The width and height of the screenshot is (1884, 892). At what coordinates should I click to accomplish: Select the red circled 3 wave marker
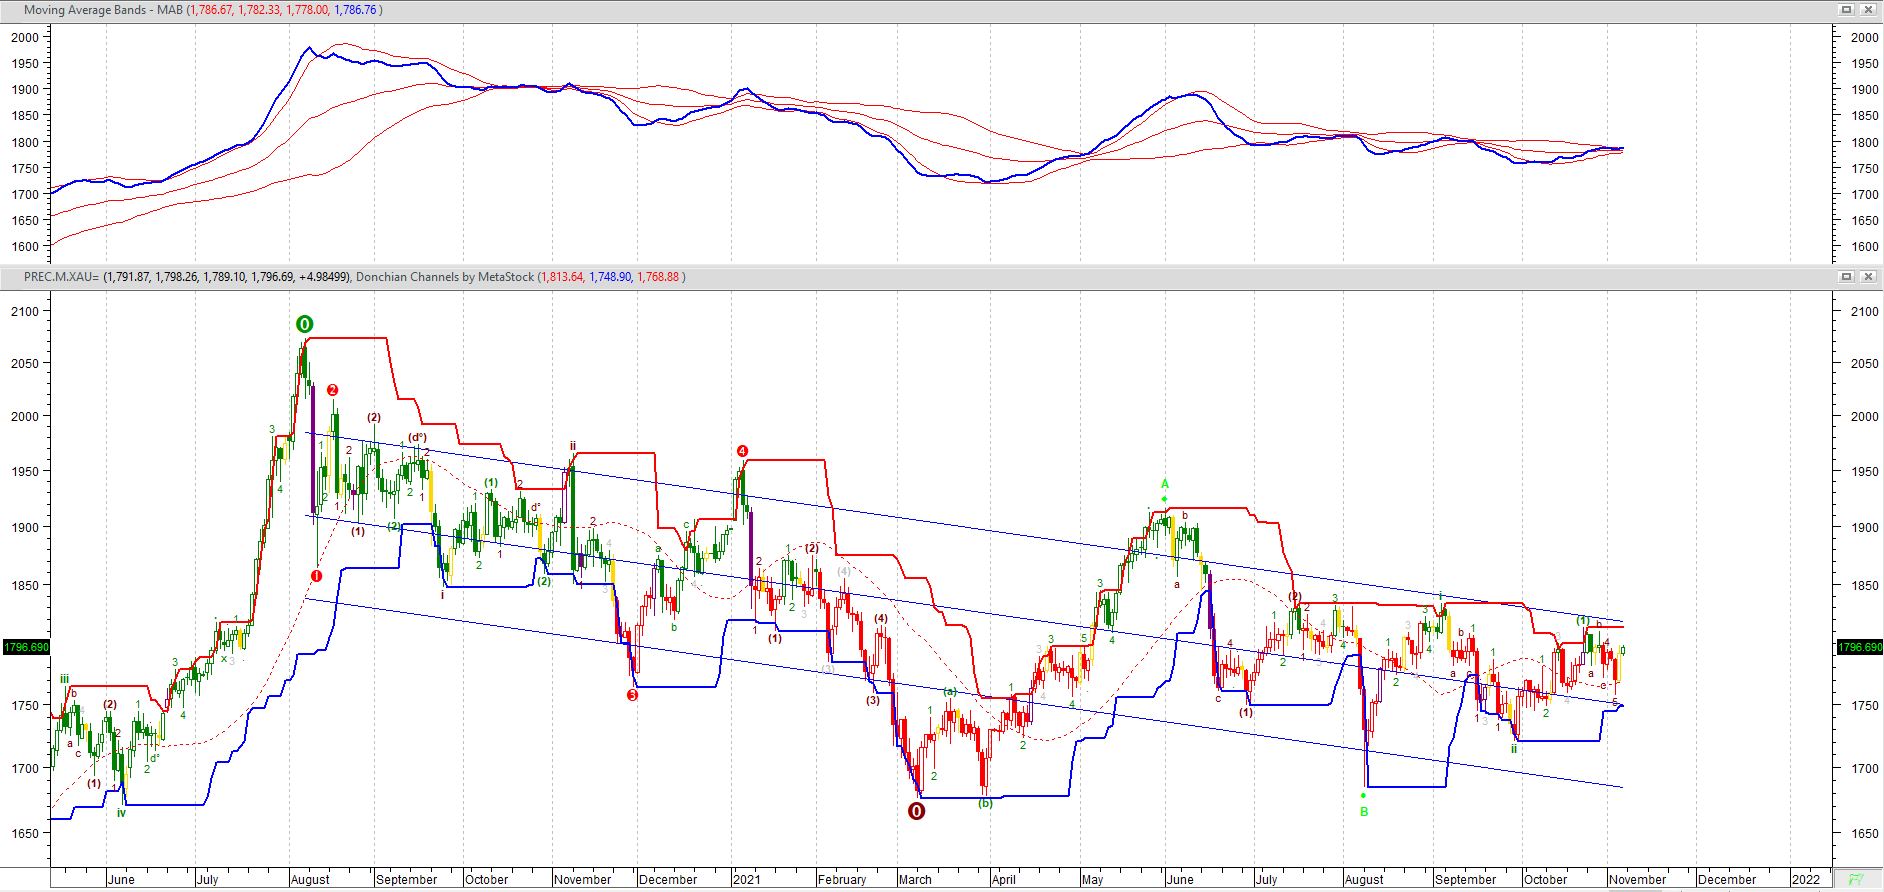click(x=632, y=695)
